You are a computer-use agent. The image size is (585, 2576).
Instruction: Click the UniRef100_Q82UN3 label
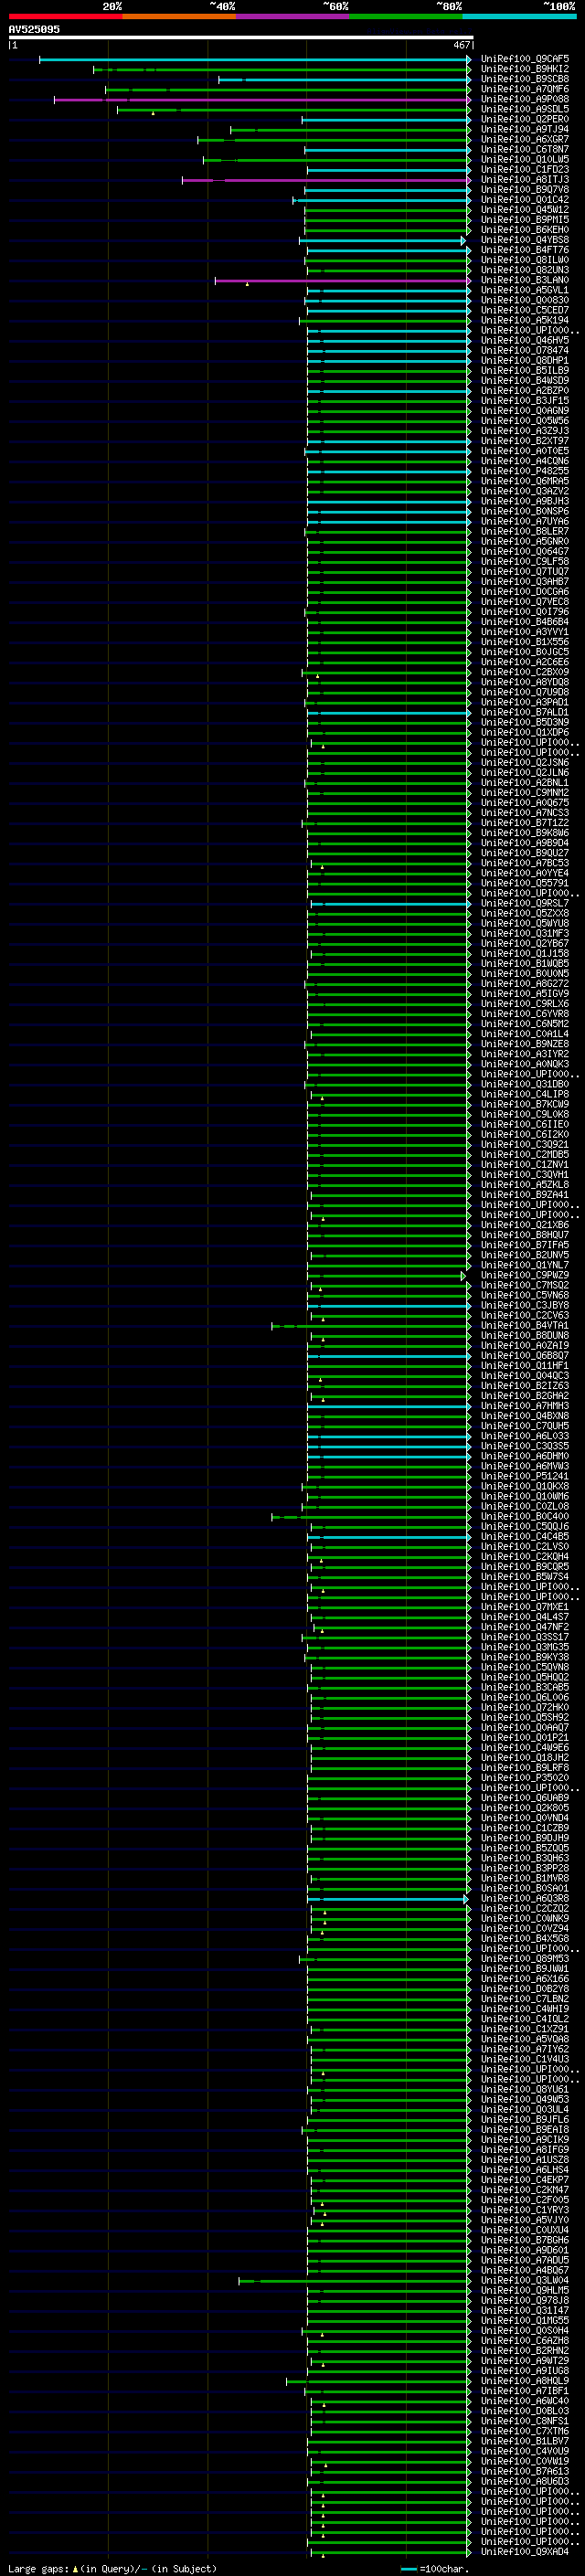[525, 270]
